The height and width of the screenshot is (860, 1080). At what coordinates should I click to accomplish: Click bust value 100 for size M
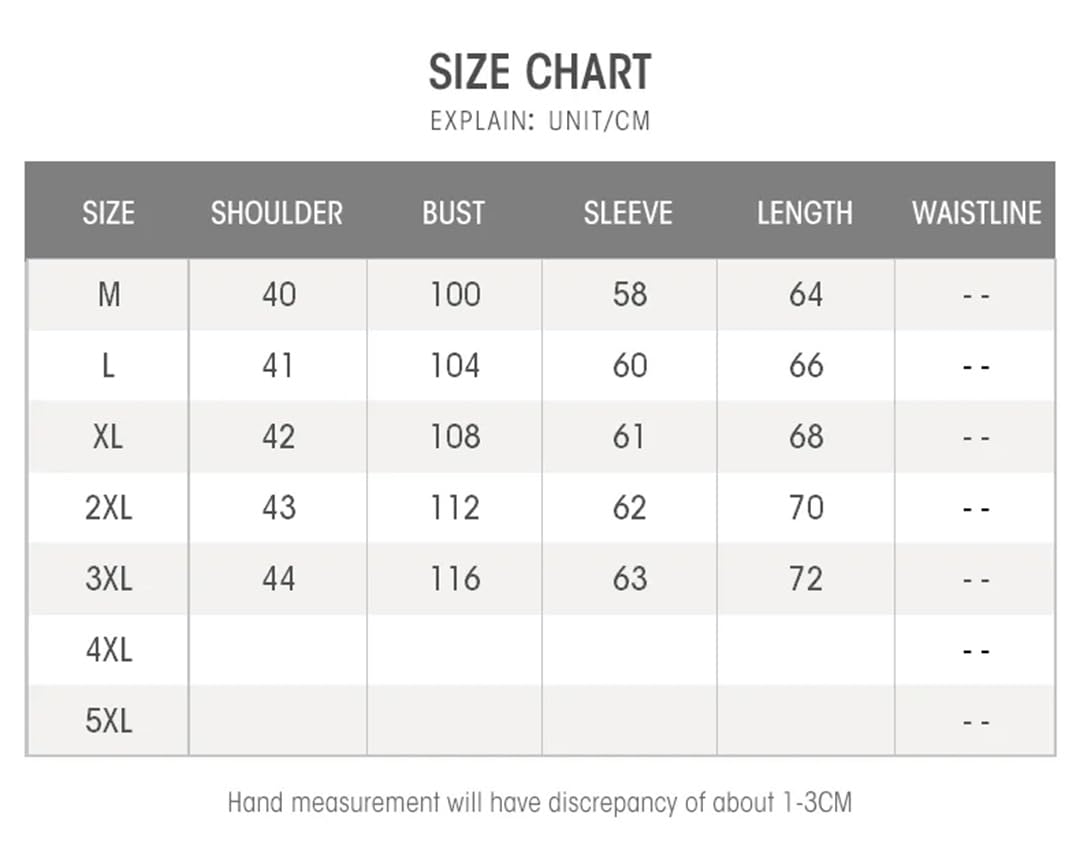455,295
